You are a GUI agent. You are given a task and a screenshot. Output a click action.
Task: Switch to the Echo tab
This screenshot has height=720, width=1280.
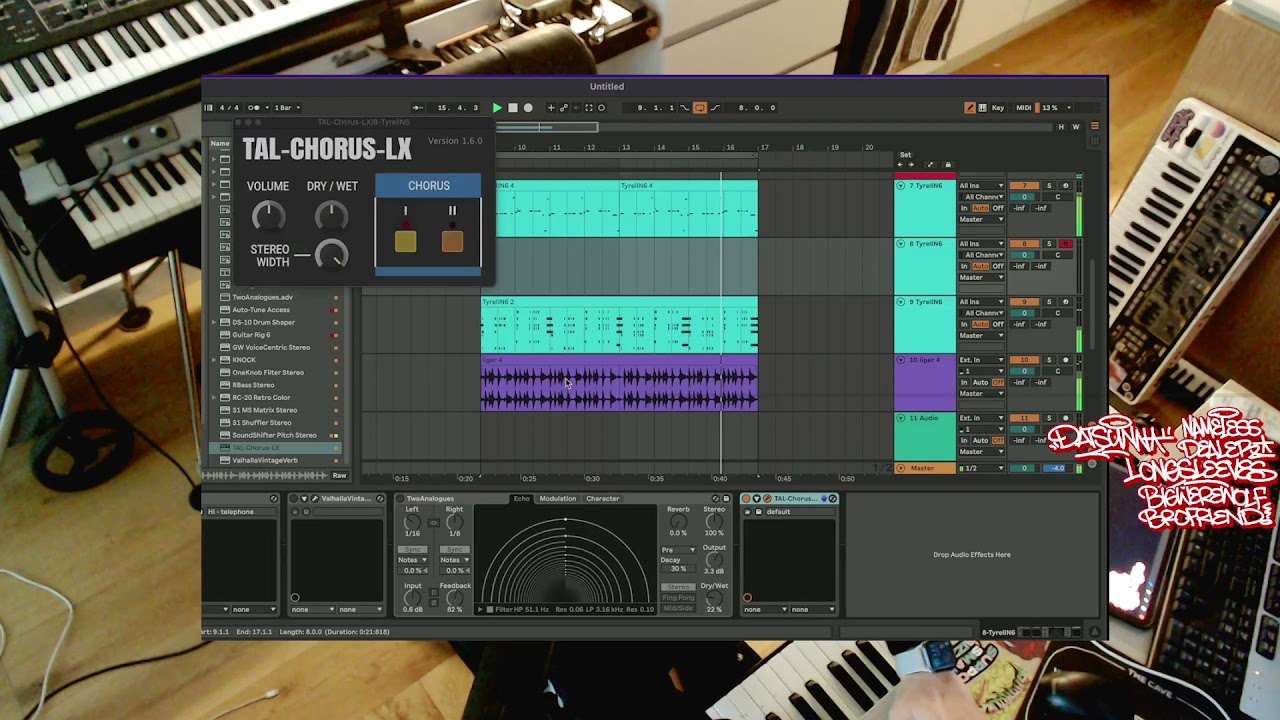521,498
